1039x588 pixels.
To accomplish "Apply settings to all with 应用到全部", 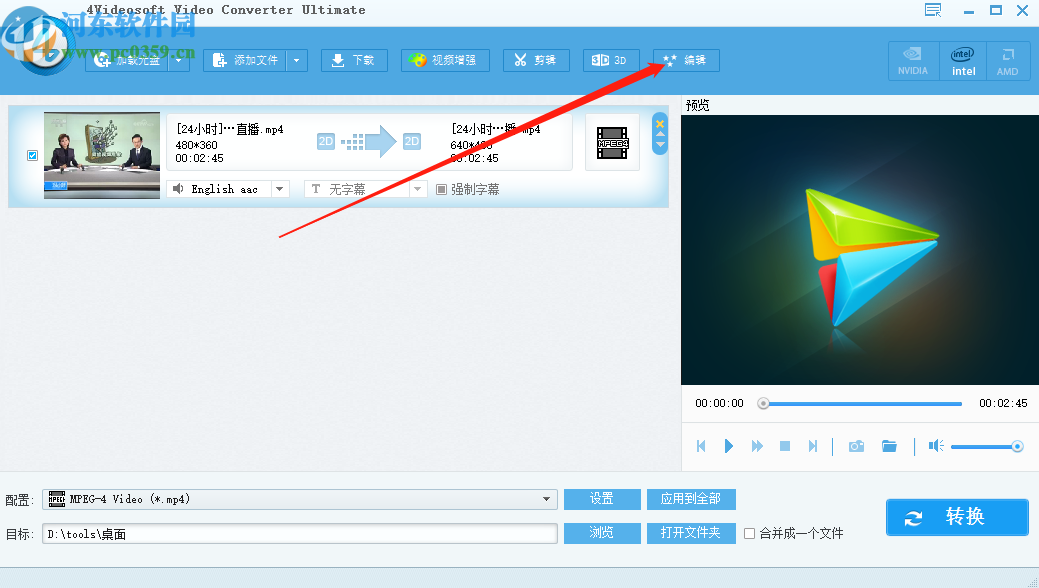I will tap(691, 499).
